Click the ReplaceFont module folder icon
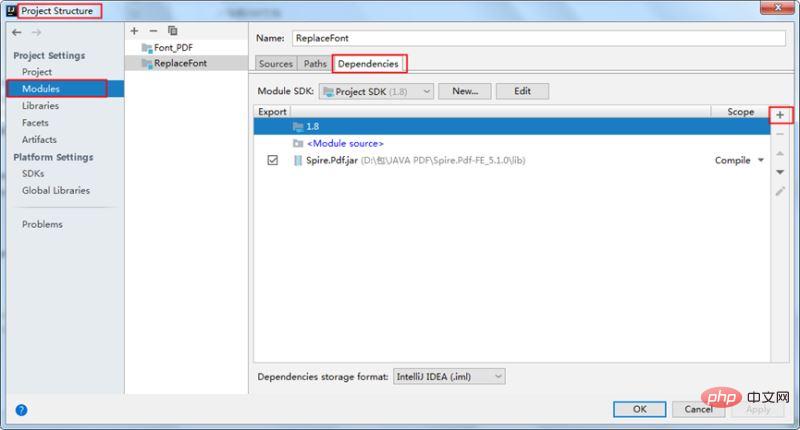The image size is (800, 430). click(x=147, y=64)
